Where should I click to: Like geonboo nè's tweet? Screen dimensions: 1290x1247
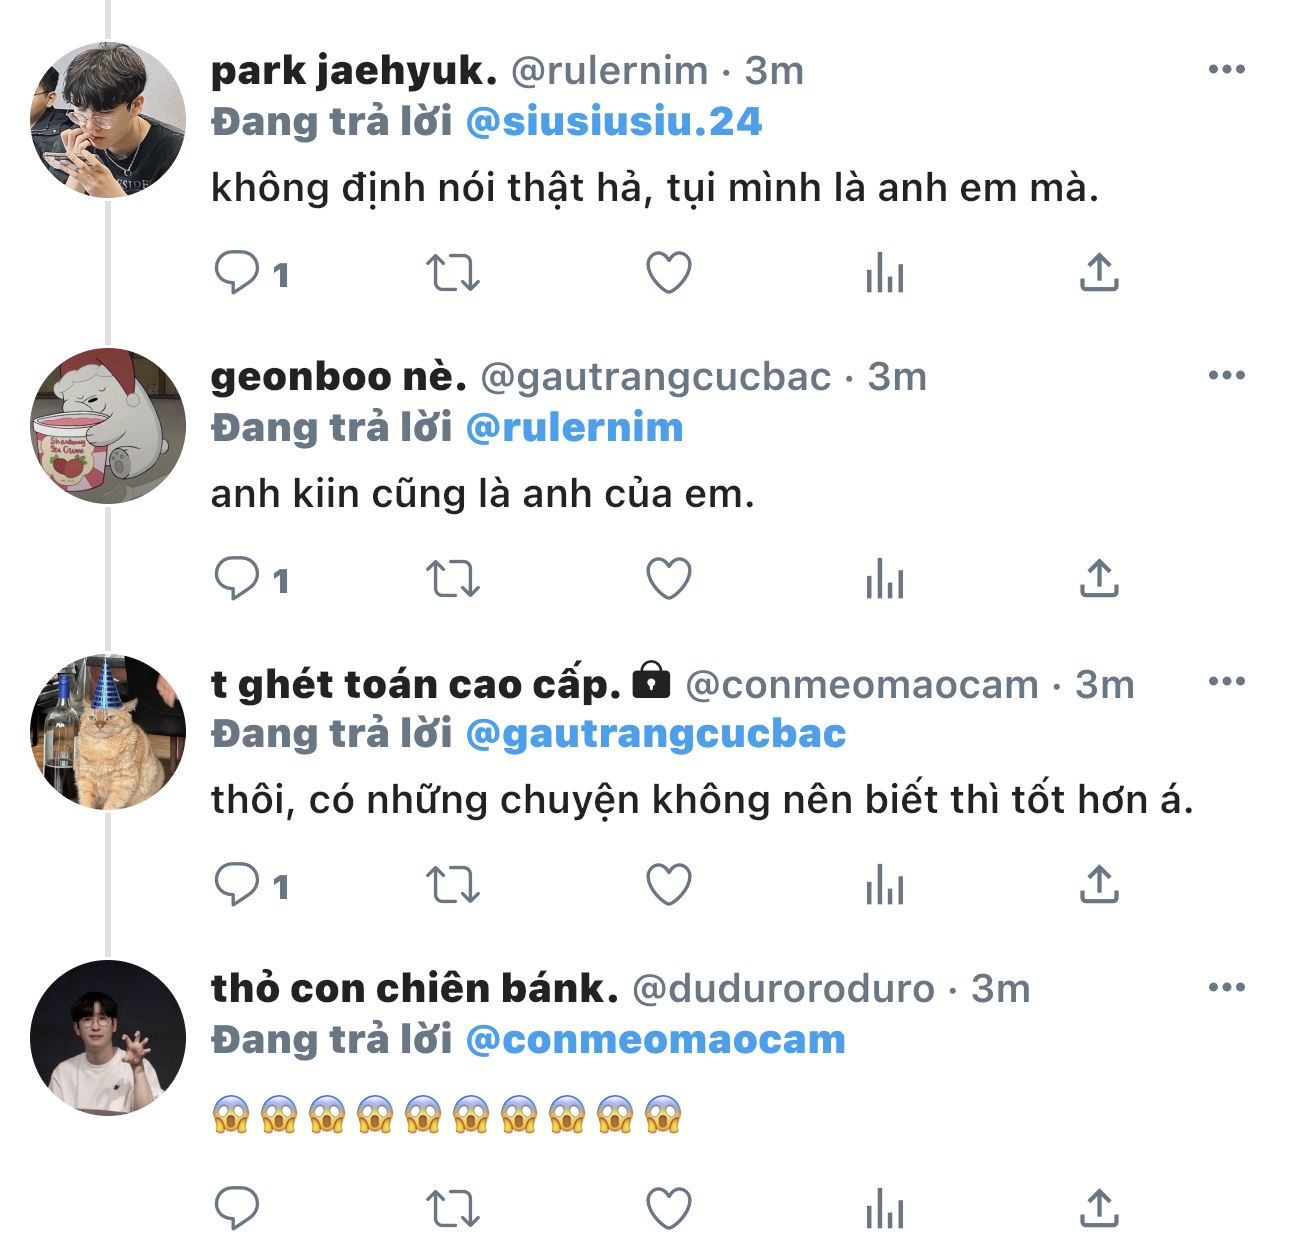pos(669,578)
